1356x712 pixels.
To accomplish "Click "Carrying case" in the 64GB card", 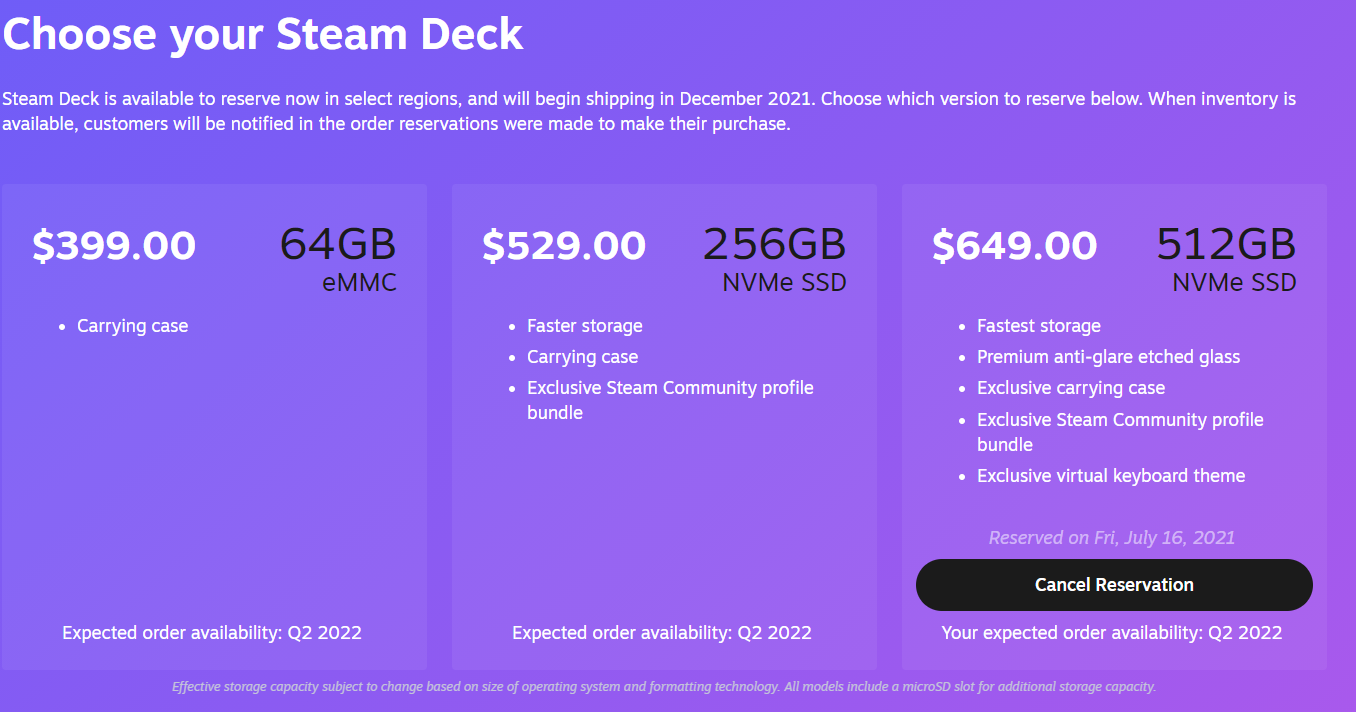I will [133, 326].
